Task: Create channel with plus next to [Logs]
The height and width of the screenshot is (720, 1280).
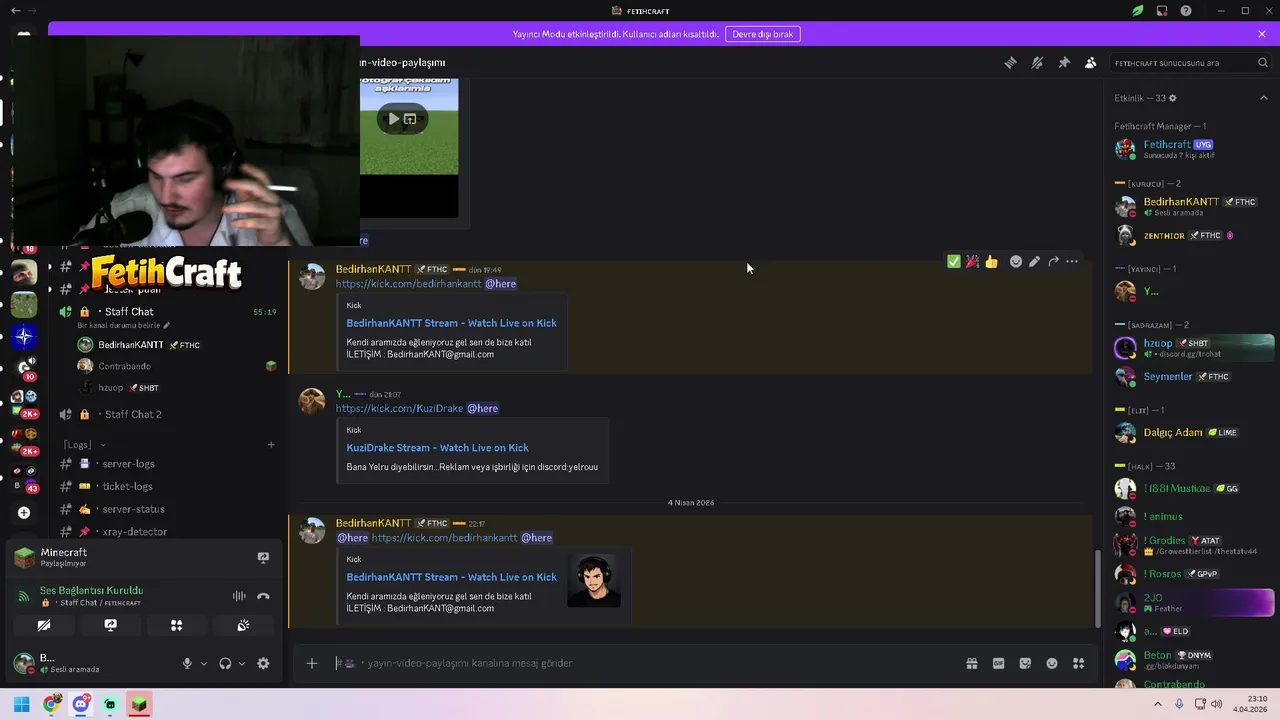Action: pyautogui.click(x=271, y=445)
